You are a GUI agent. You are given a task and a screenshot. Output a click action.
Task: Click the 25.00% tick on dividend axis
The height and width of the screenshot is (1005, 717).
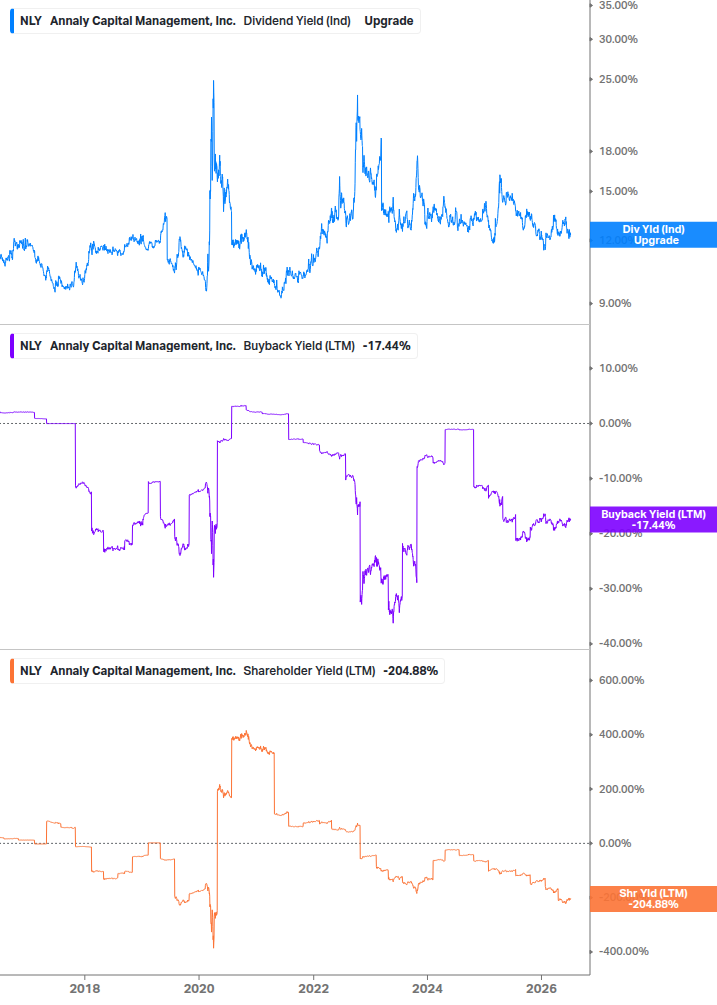618,79
